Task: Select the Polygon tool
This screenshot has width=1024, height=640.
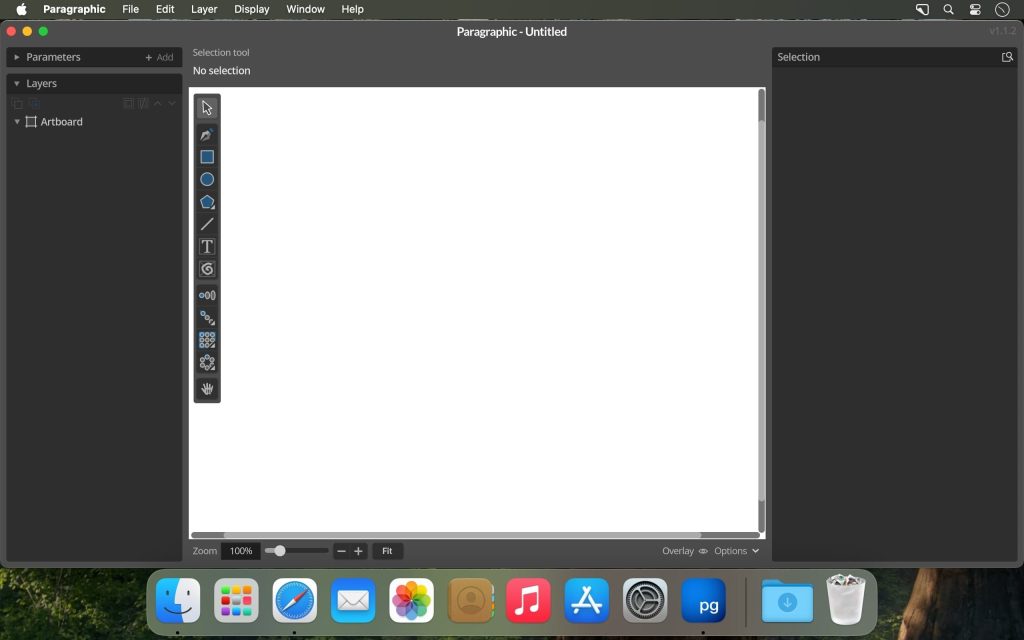Action: [x=207, y=202]
